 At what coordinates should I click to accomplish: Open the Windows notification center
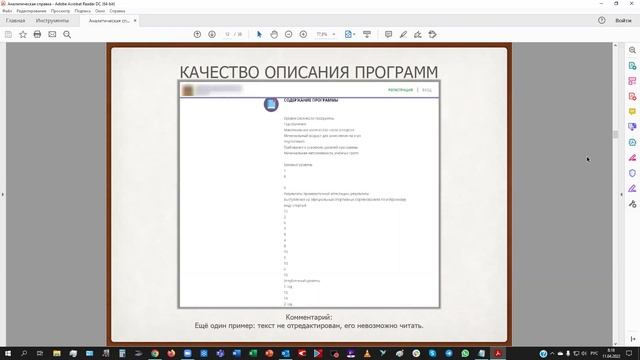tap(629, 353)
